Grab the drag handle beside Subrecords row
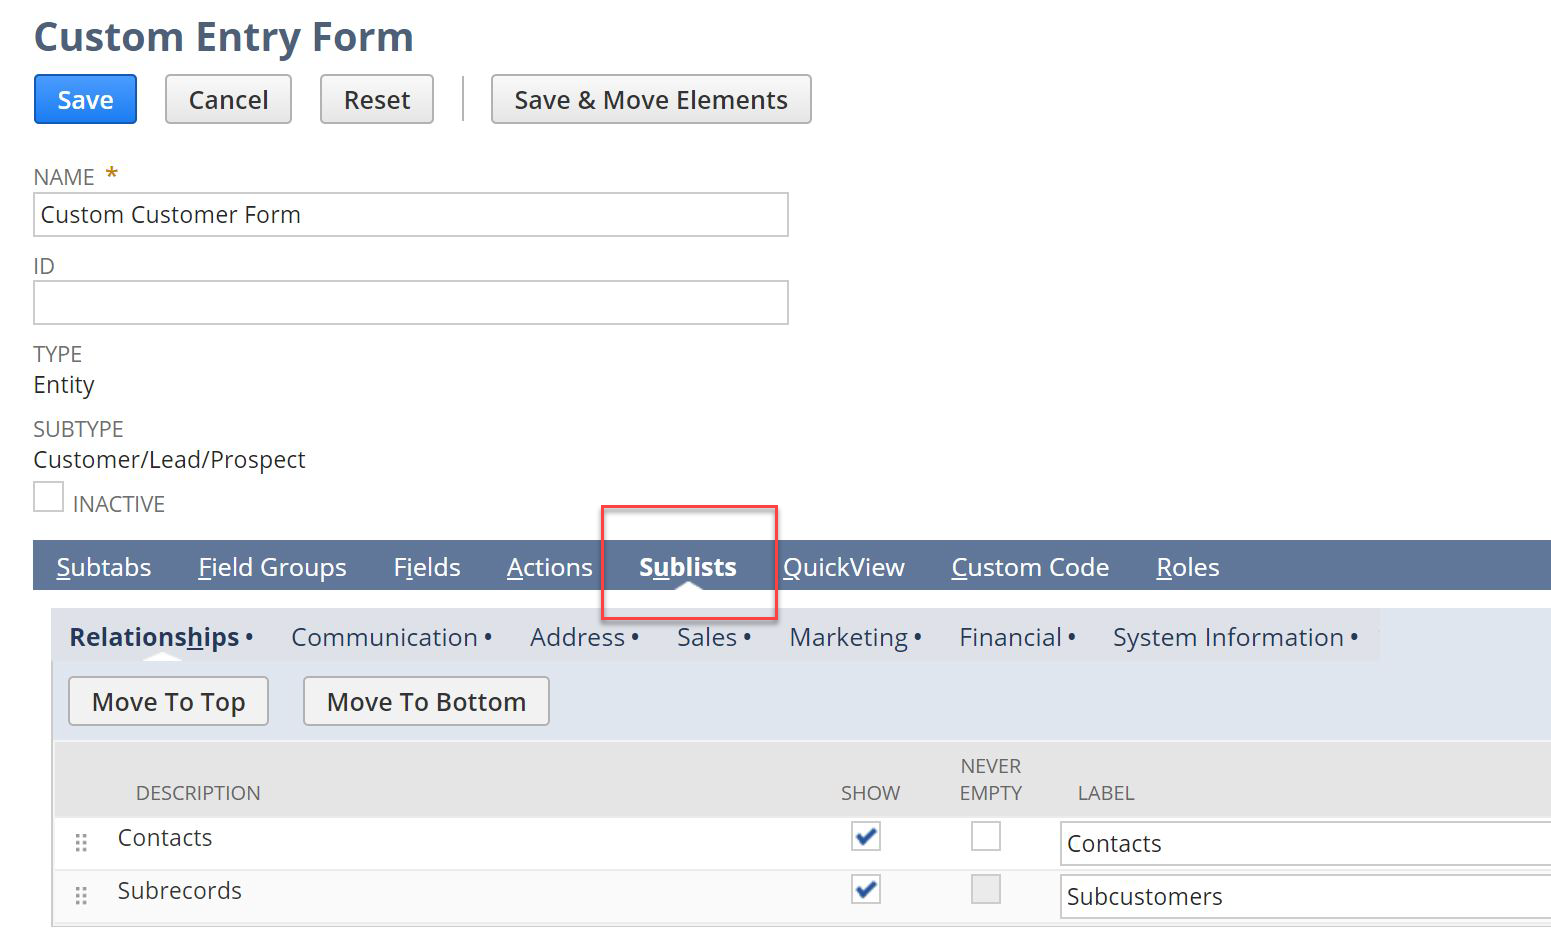The height and width of the screenshot is (949, 1551). [x=81, y=896]
